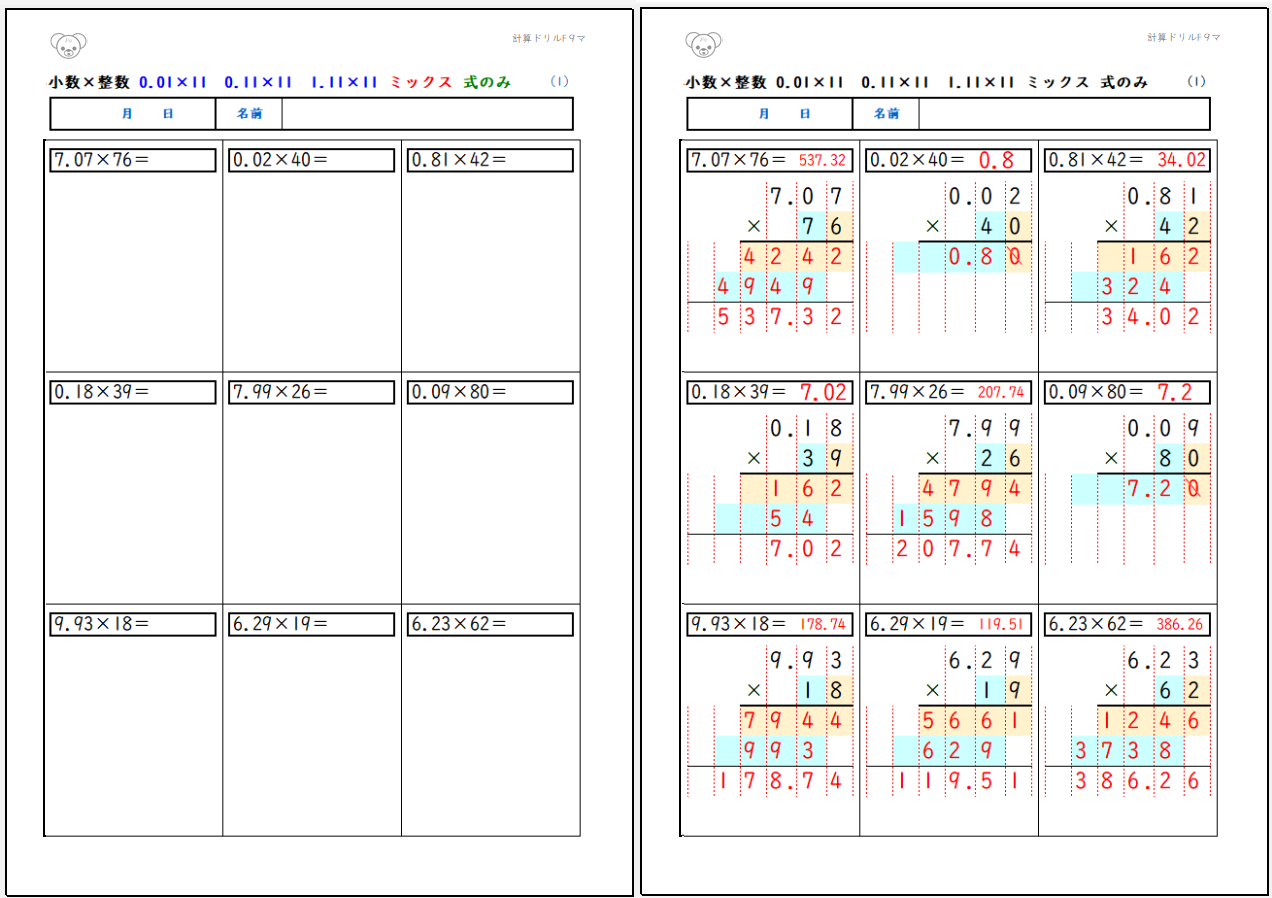Viewport: 1272px width, 898px height.
Task: Click the red answer 207.74
Action: [1001, 392]
